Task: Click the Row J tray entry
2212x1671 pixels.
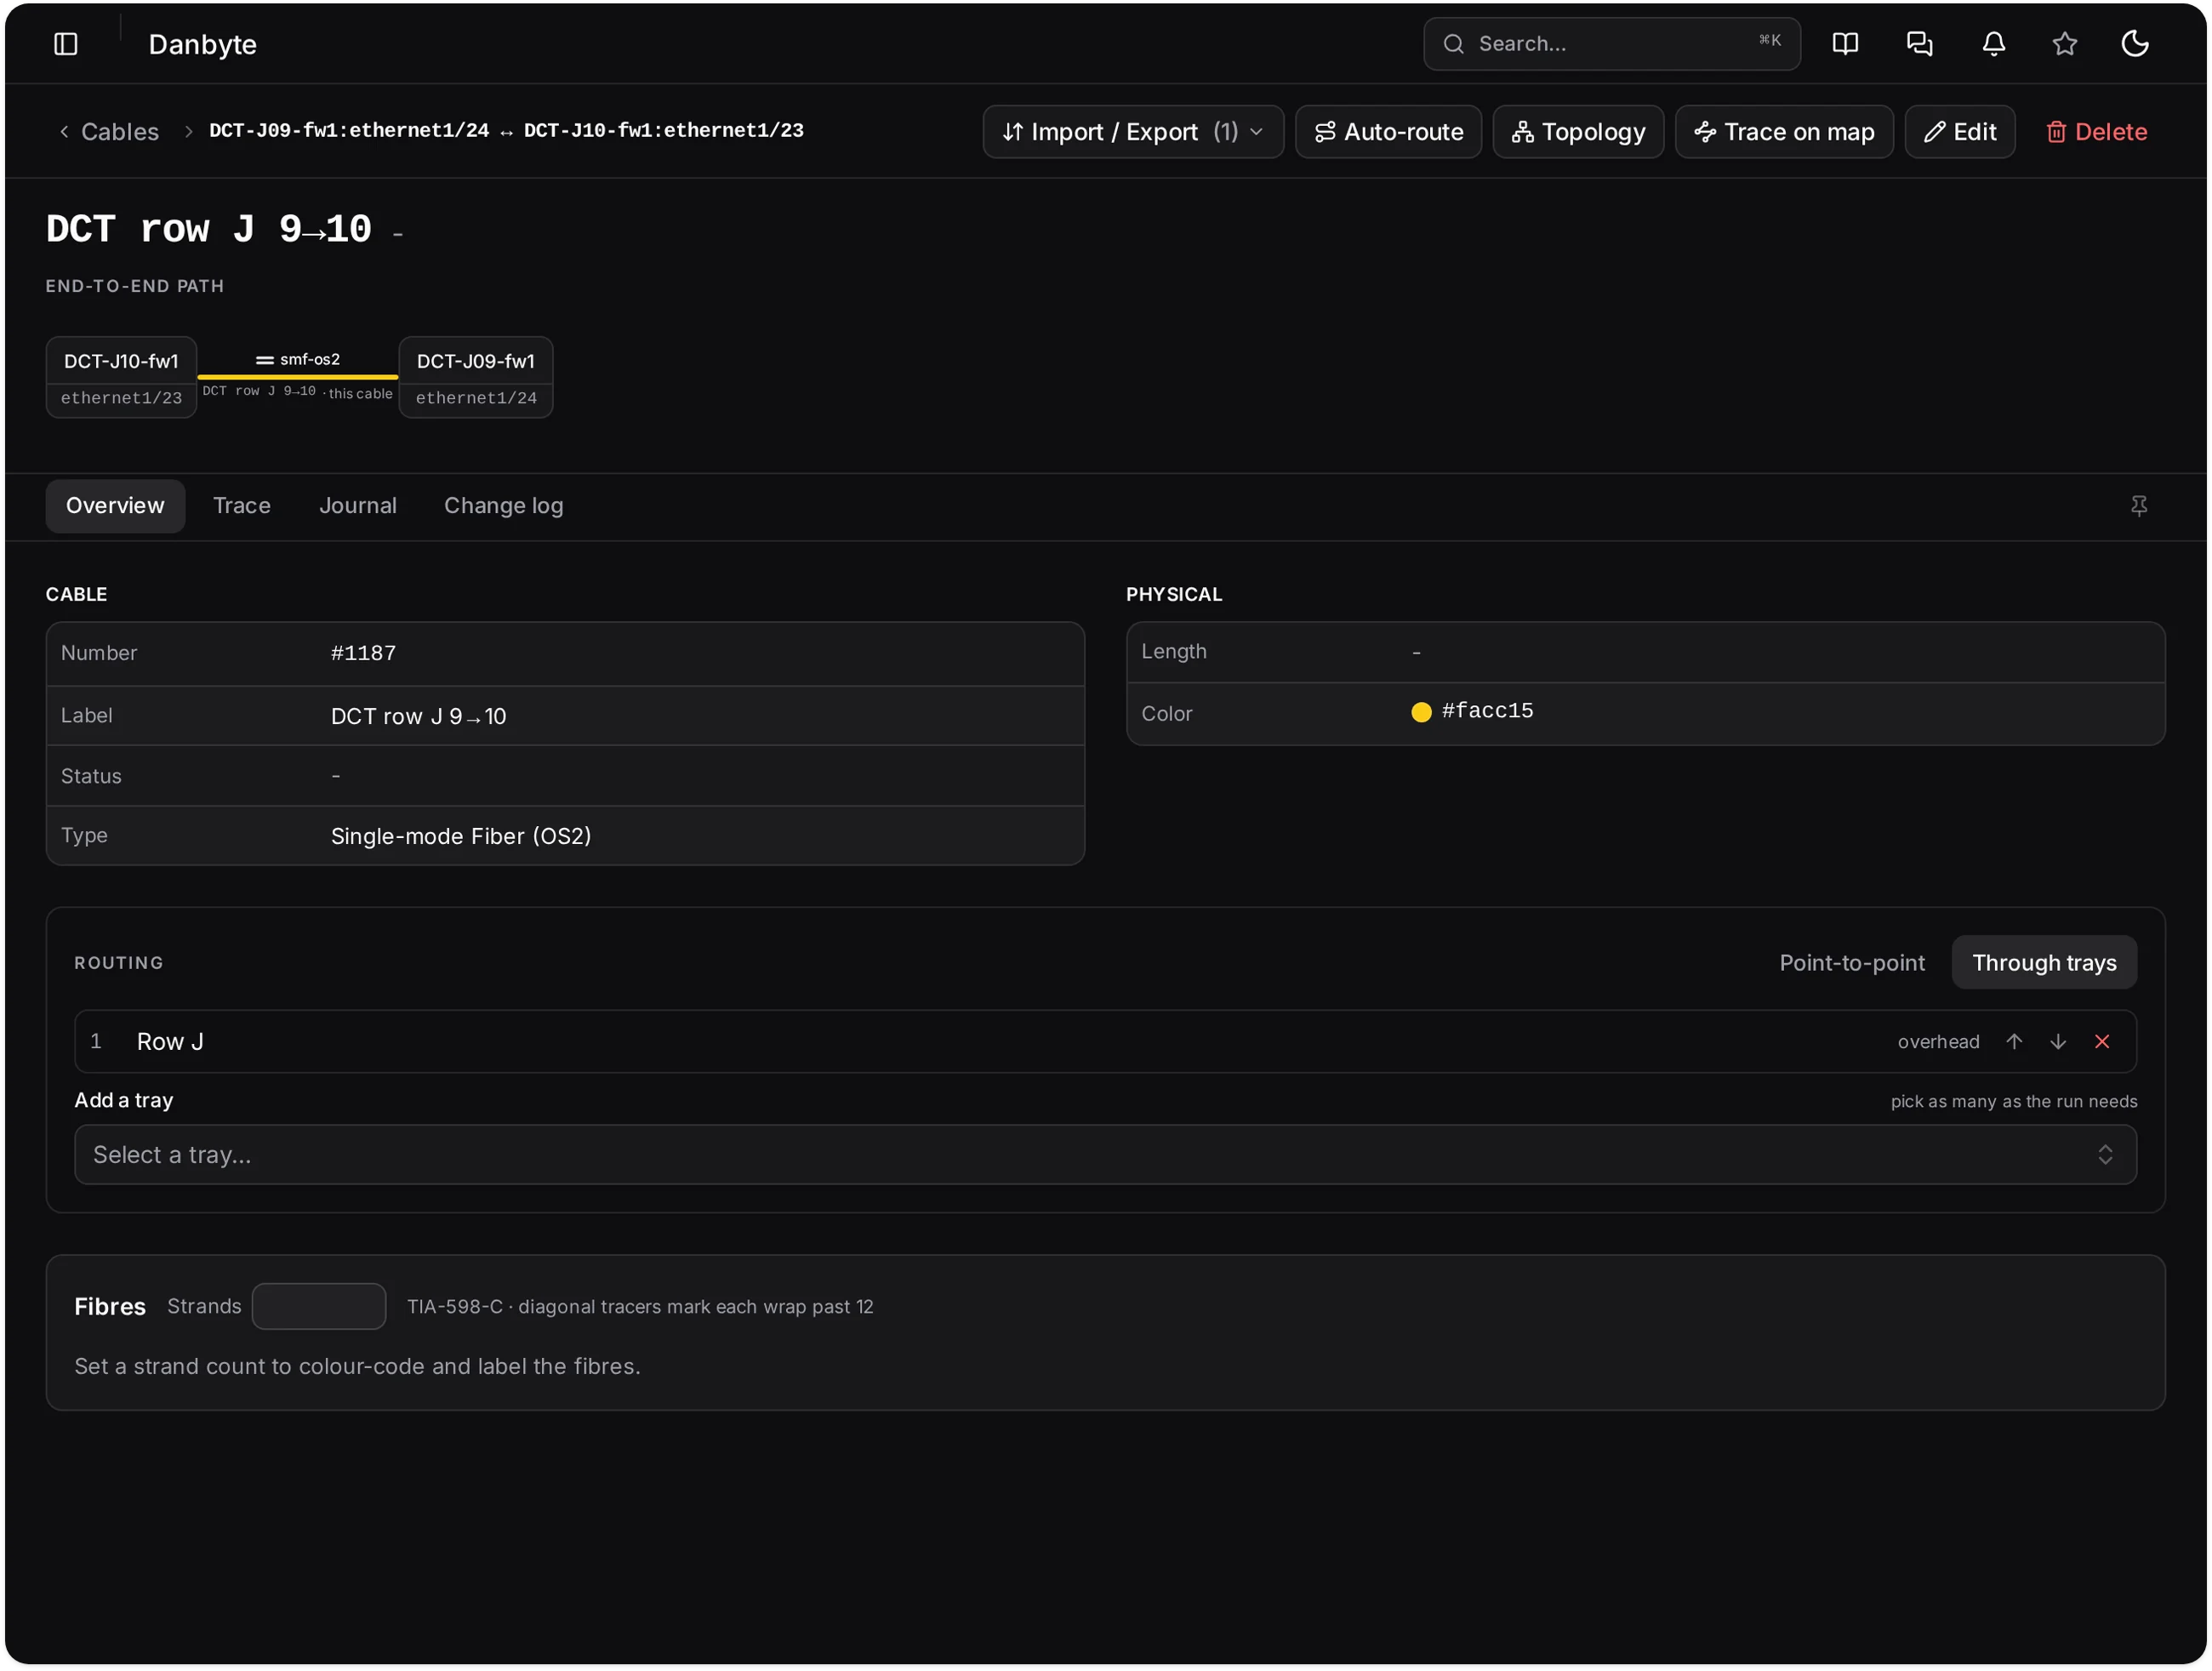Action: click(x=1105, y=1041)
